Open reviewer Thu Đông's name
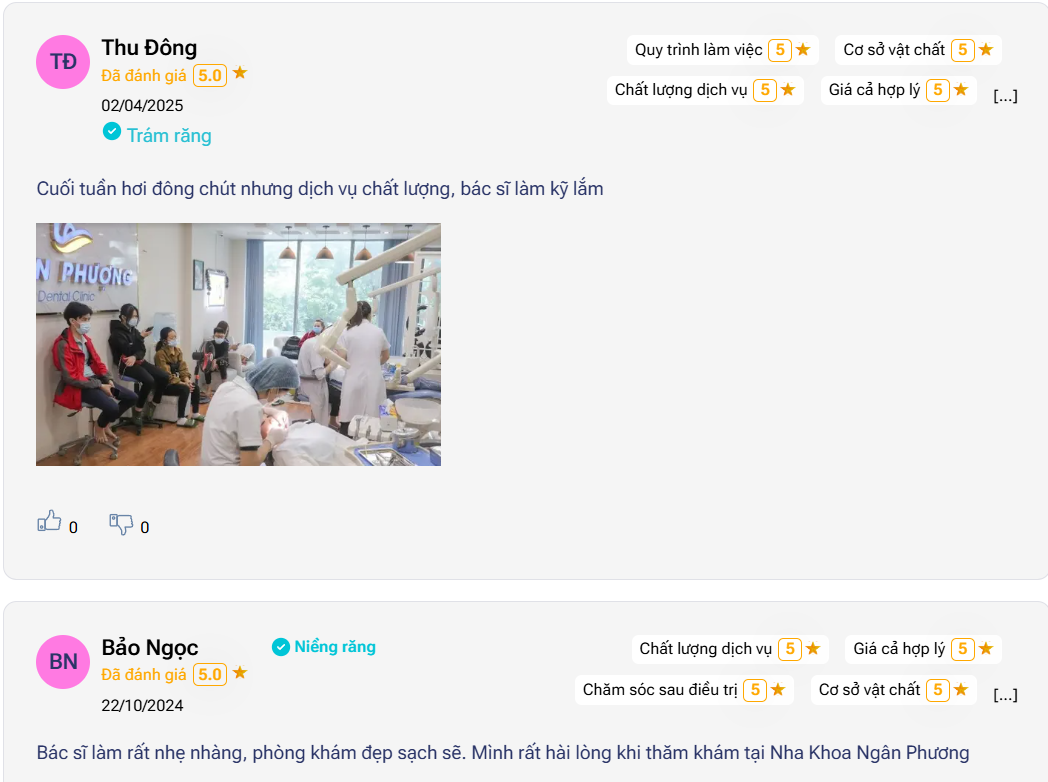 pyautogui.click(x=149, y=47)
